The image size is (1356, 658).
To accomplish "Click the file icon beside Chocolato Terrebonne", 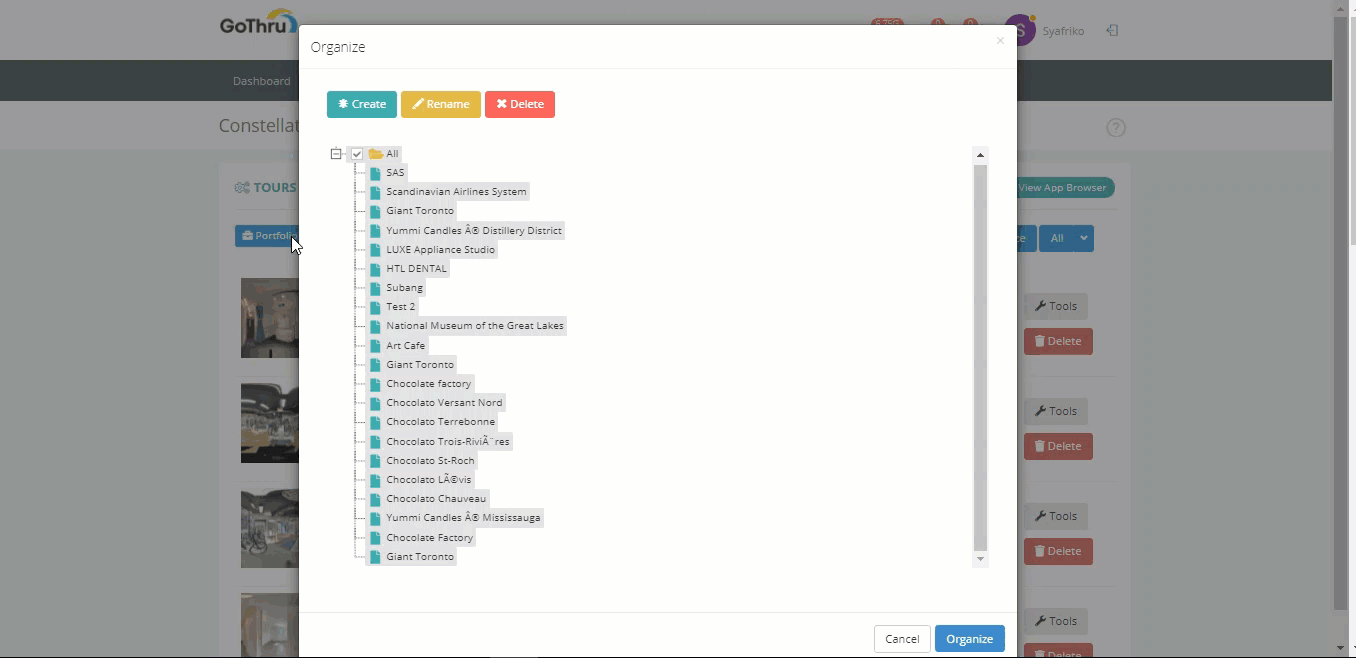I will click(375, 422).
